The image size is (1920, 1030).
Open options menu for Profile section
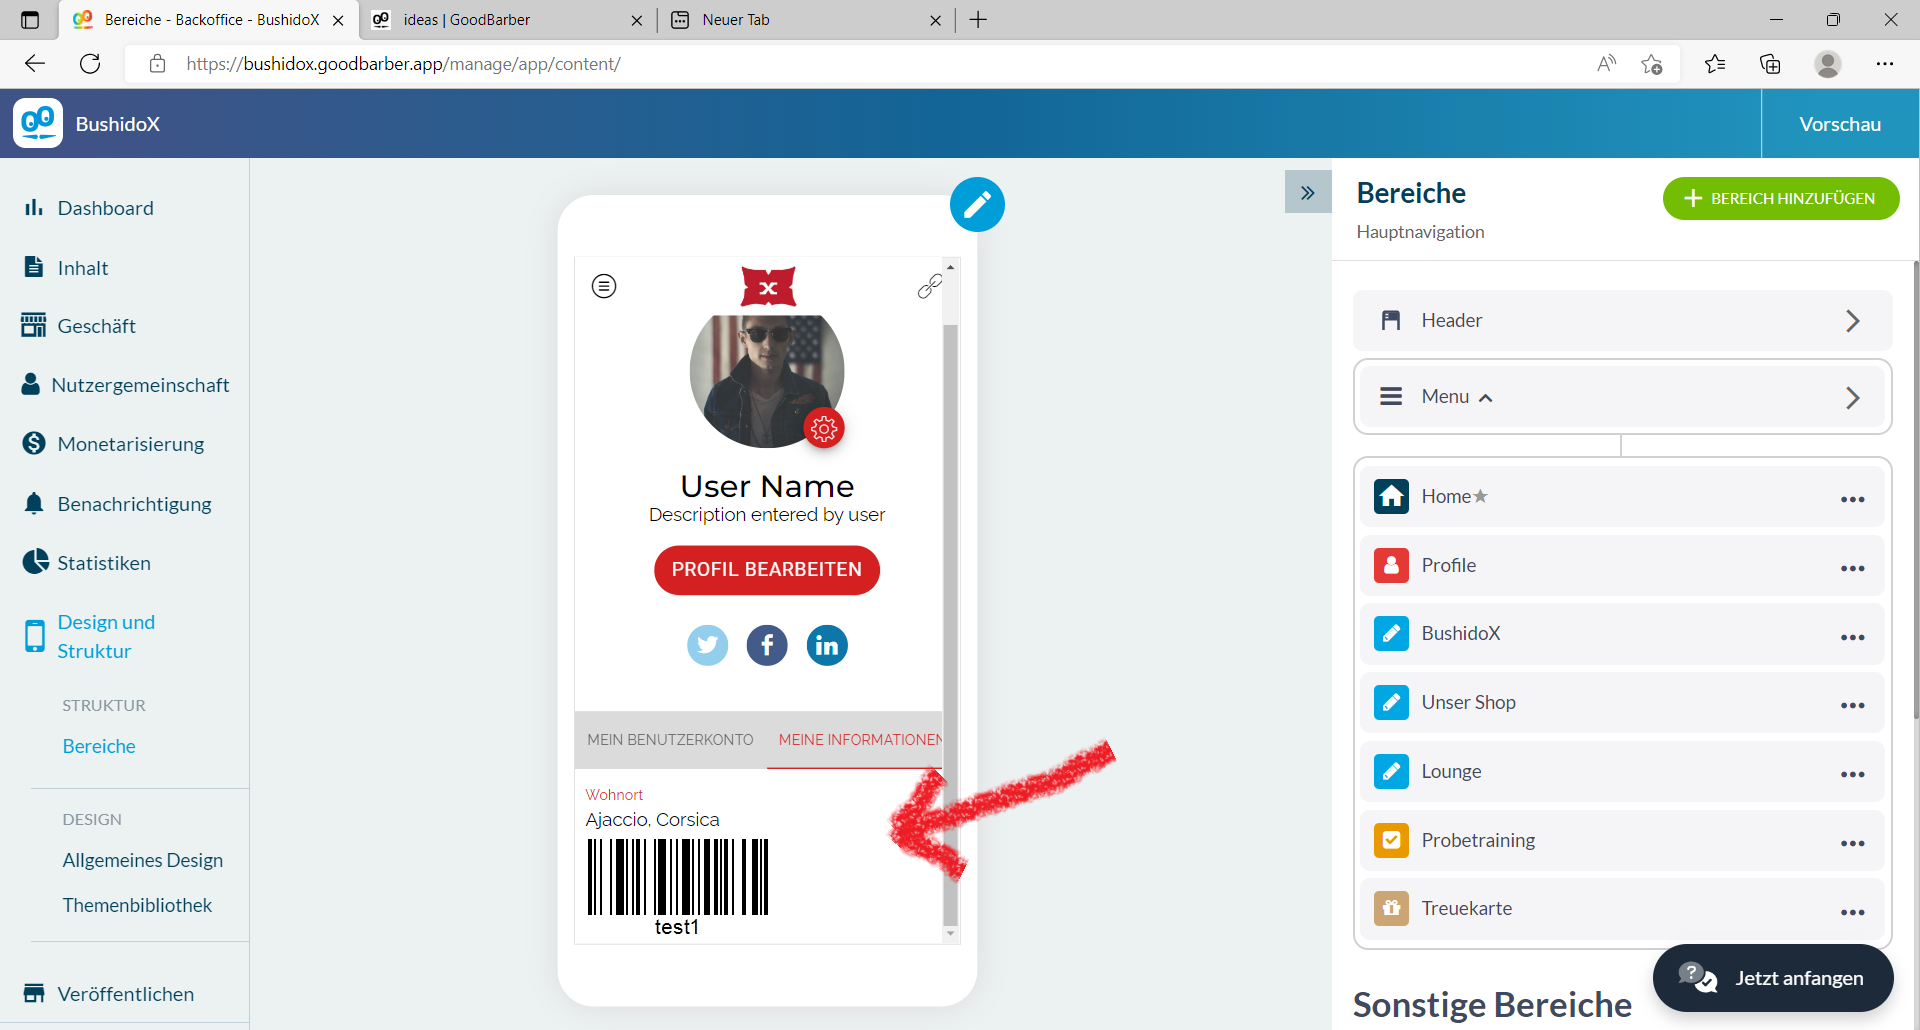point(1853,568)
